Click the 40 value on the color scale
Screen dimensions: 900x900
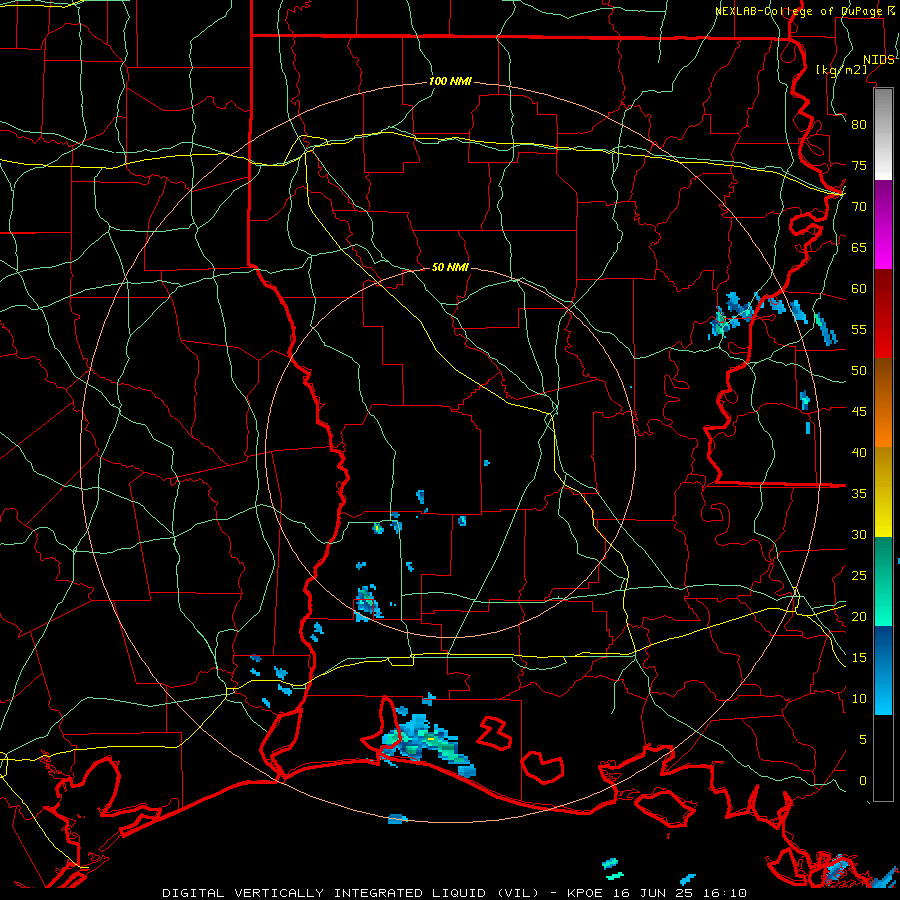[x=859, y=452]
